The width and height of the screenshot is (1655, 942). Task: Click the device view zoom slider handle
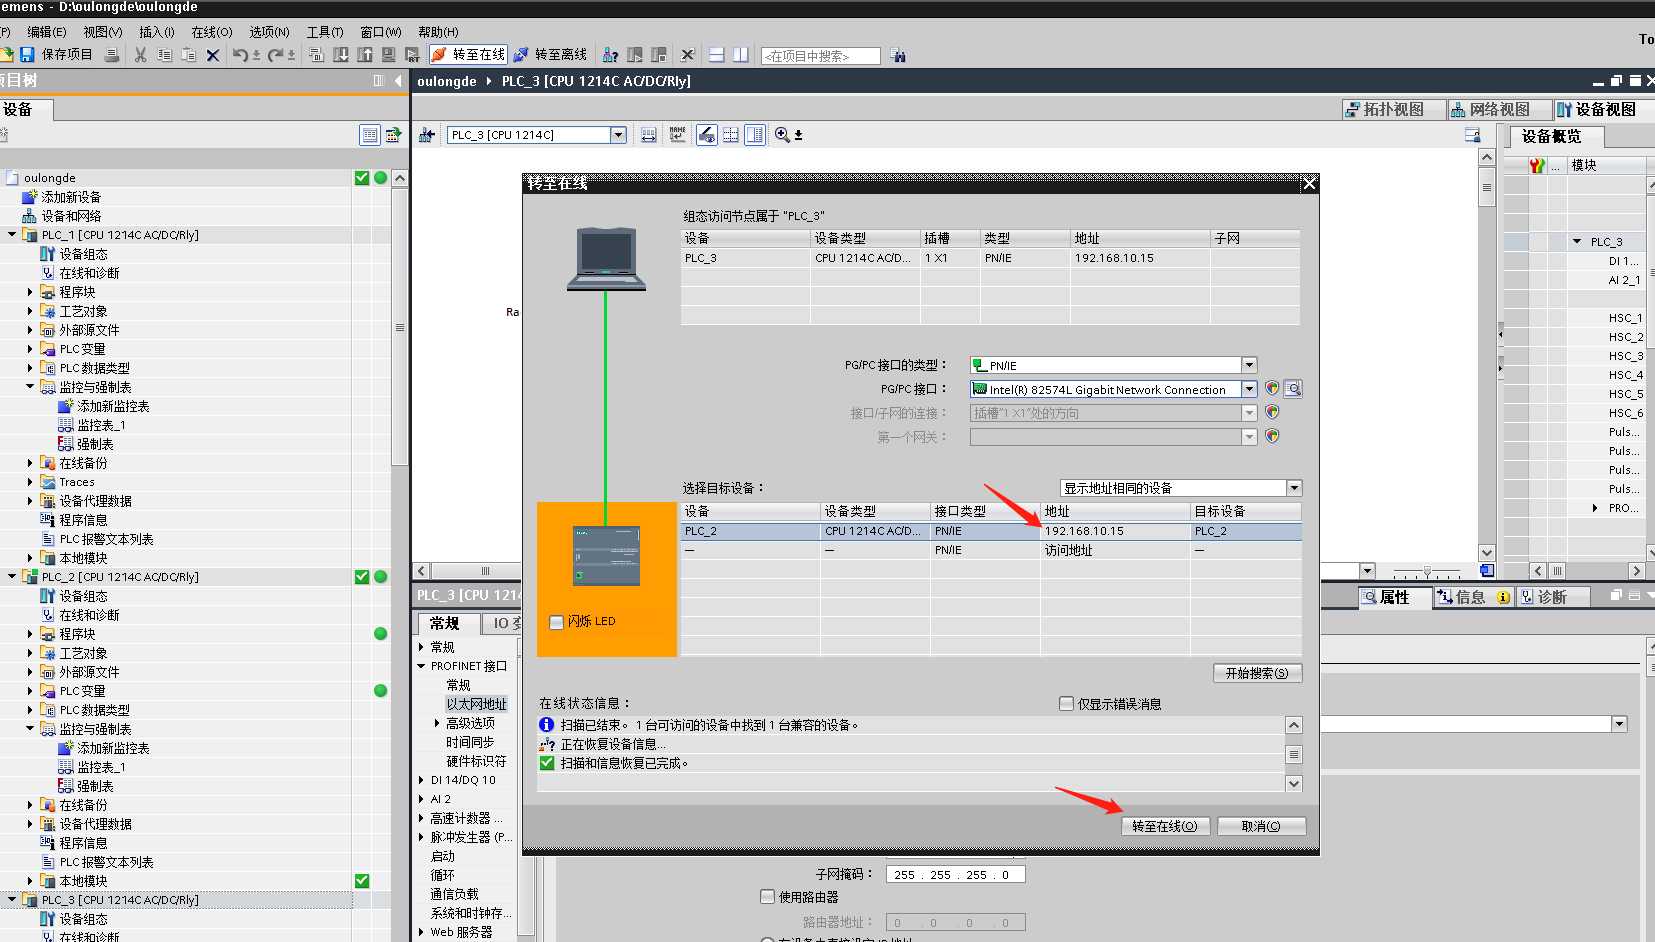(1427, 571)
